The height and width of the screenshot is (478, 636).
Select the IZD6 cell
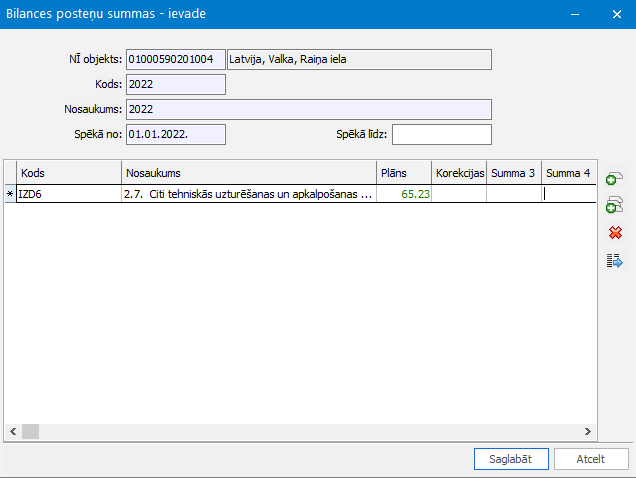(69, 194)
